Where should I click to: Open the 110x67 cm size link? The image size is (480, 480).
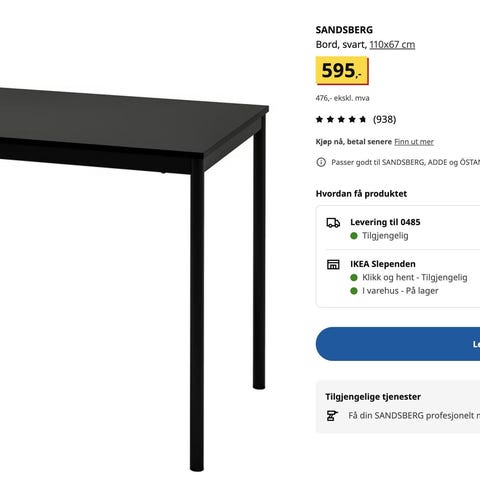pos(392,44)
